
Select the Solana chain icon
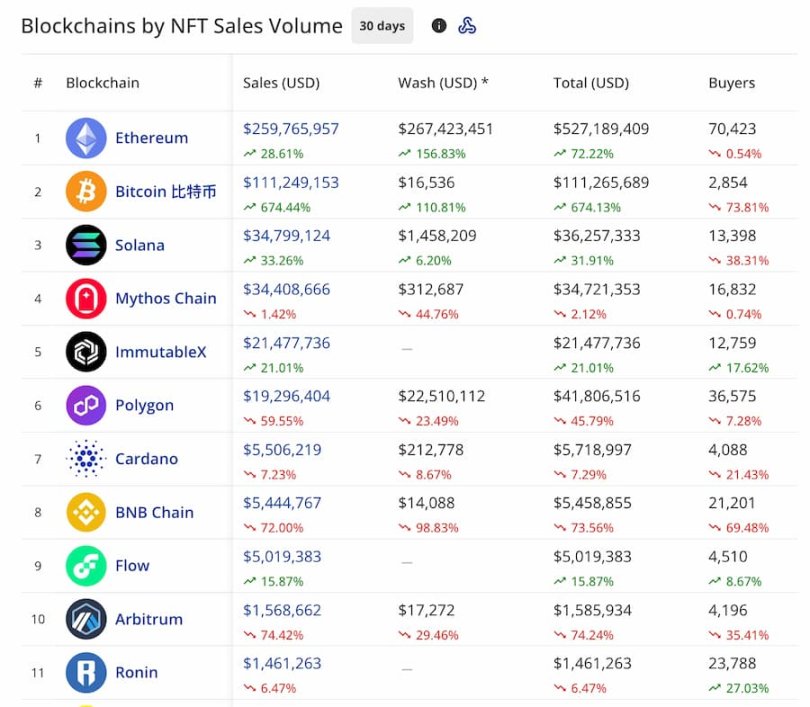pos(86,245)
